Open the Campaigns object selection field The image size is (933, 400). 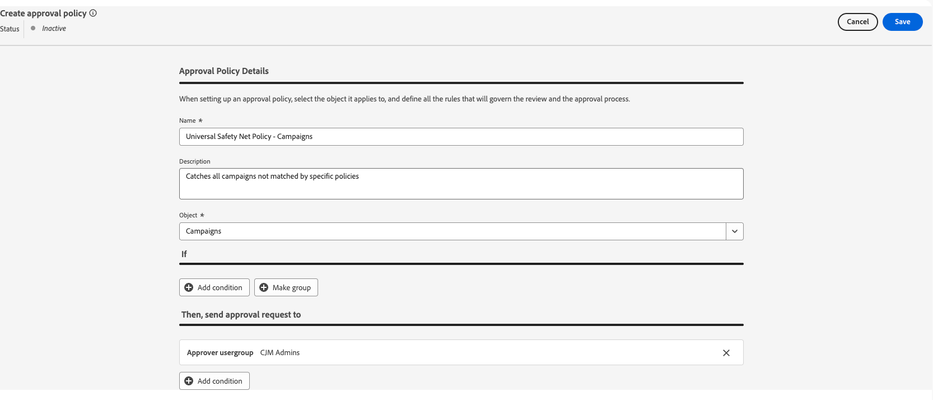(453, 232)
